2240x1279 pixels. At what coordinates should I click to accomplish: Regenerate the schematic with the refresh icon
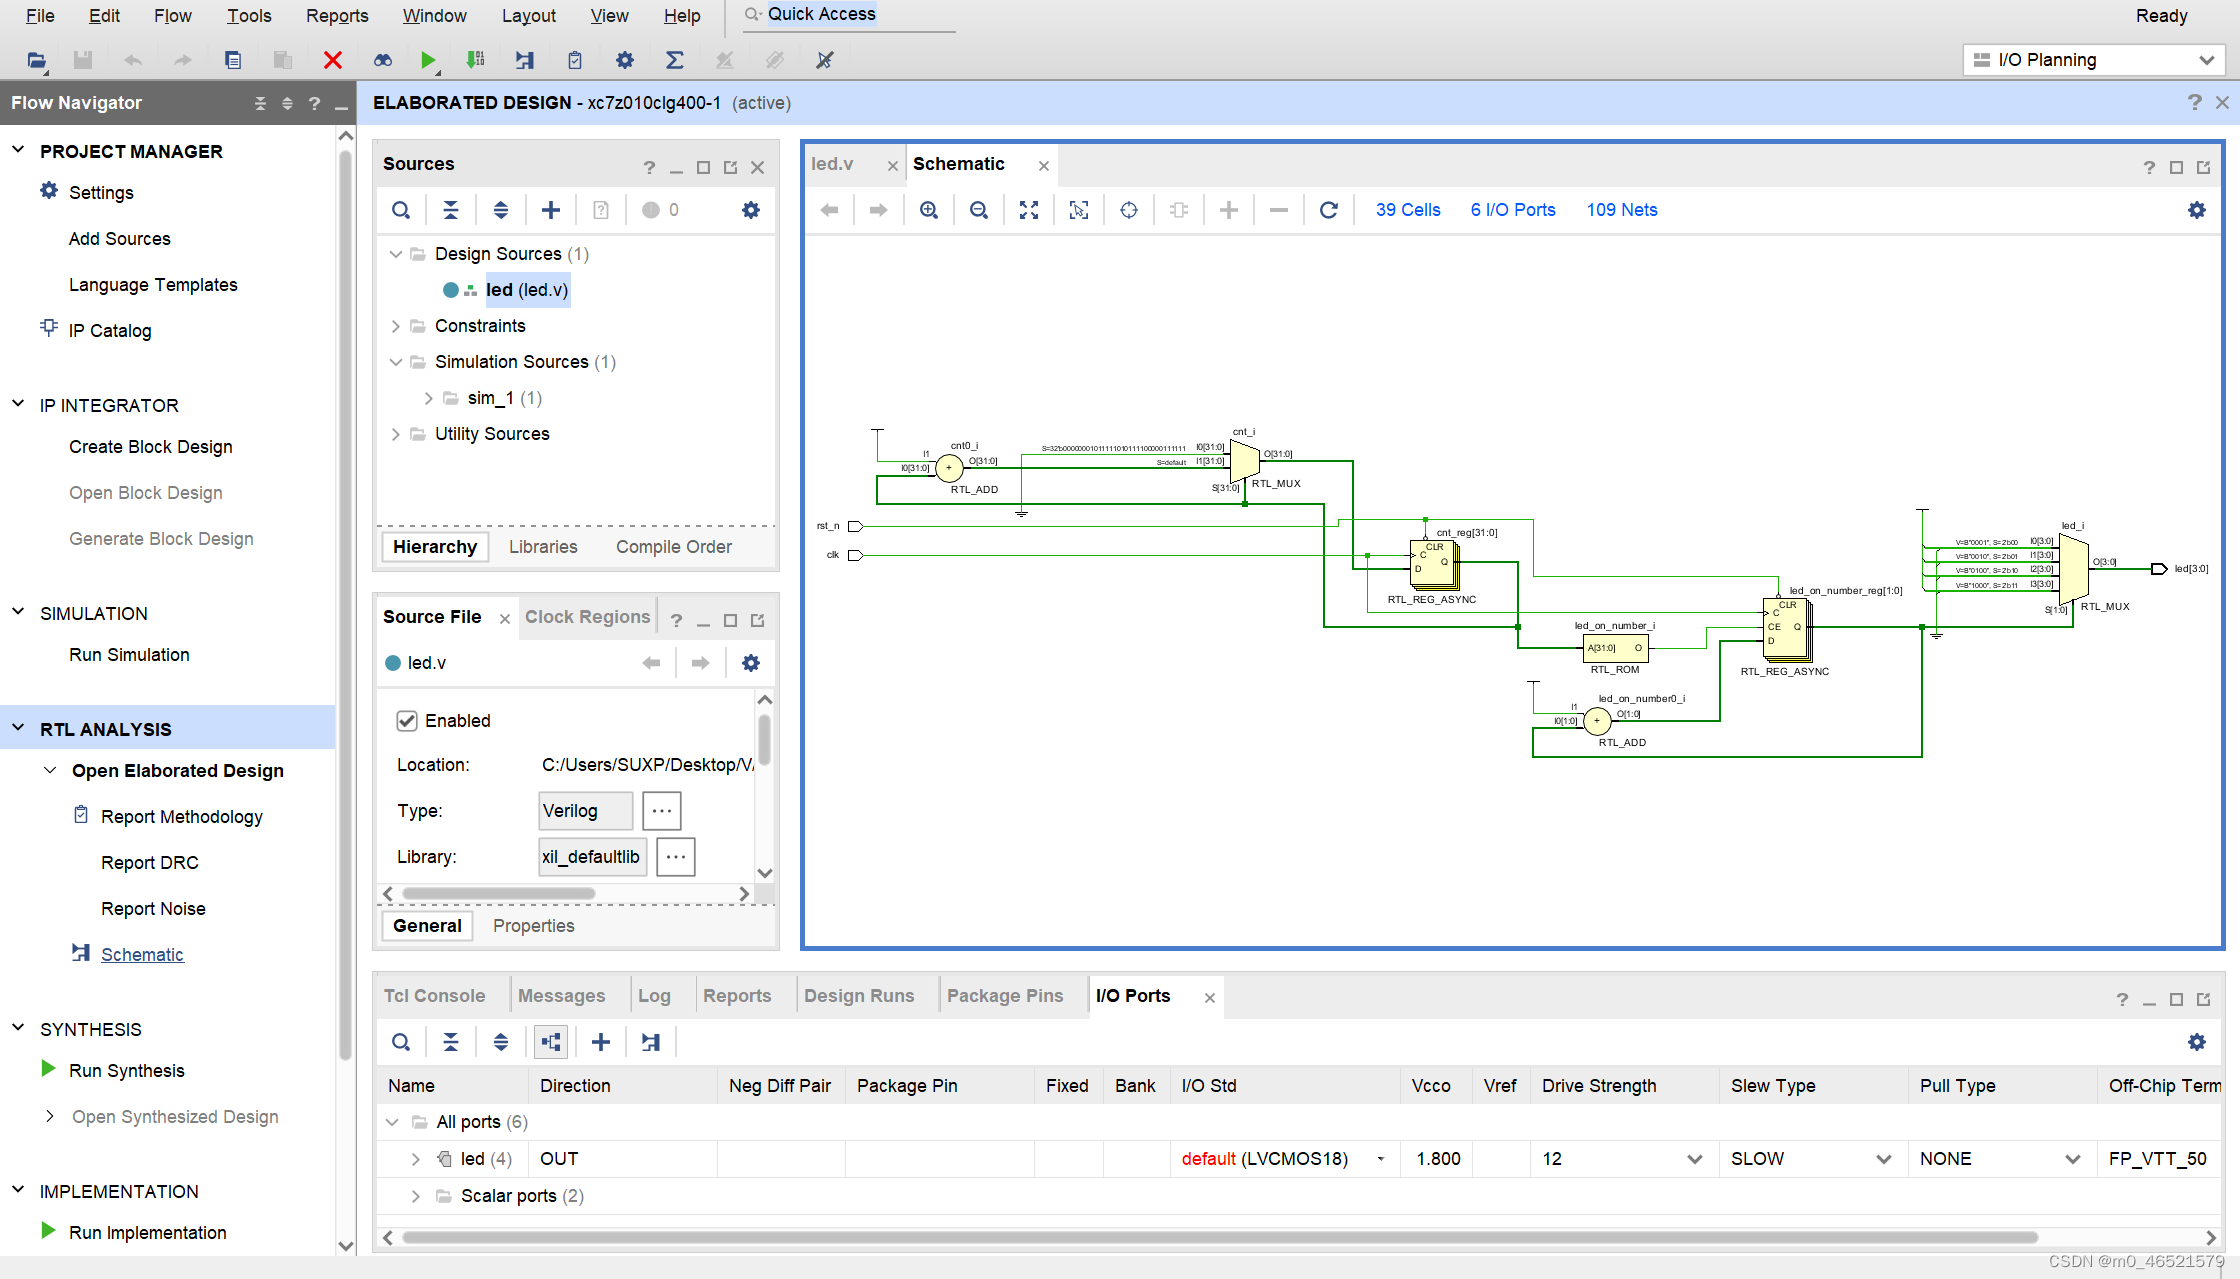tap(1328, 210)
